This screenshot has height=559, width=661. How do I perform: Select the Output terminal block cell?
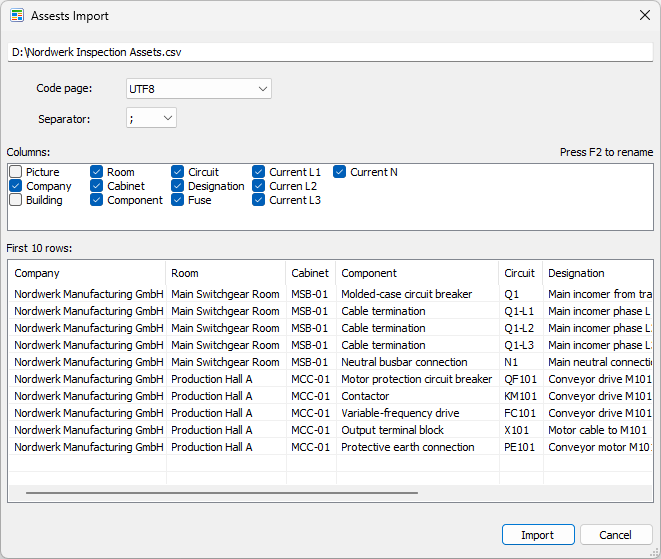click(x=417, y=430)
